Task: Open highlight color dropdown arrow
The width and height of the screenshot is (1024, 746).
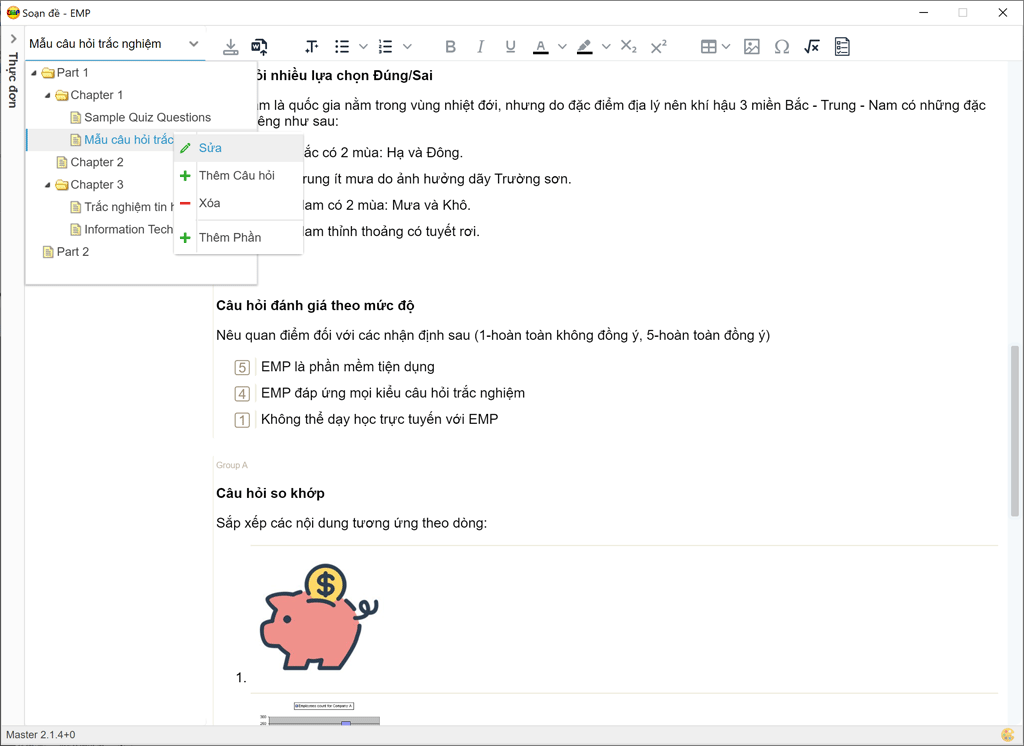Action: coord(606,46)
